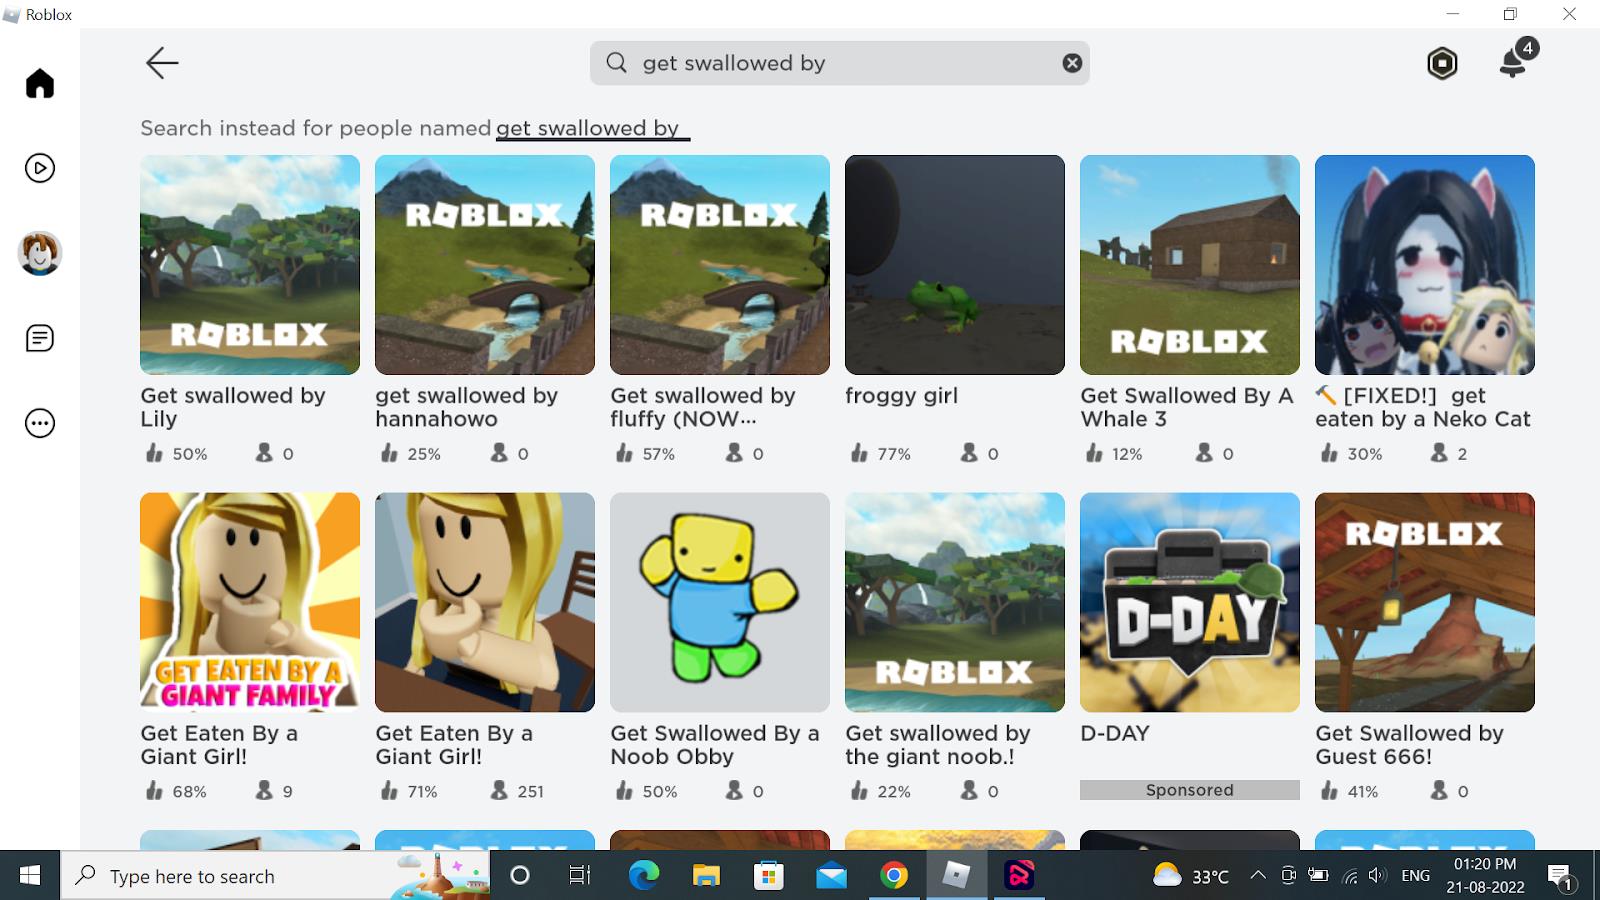The width and height of the screenshot is (1600, 900).
Task: Open 'get eaten by a Neko Cat' thumbnail
Action: tap(1425, 265)
